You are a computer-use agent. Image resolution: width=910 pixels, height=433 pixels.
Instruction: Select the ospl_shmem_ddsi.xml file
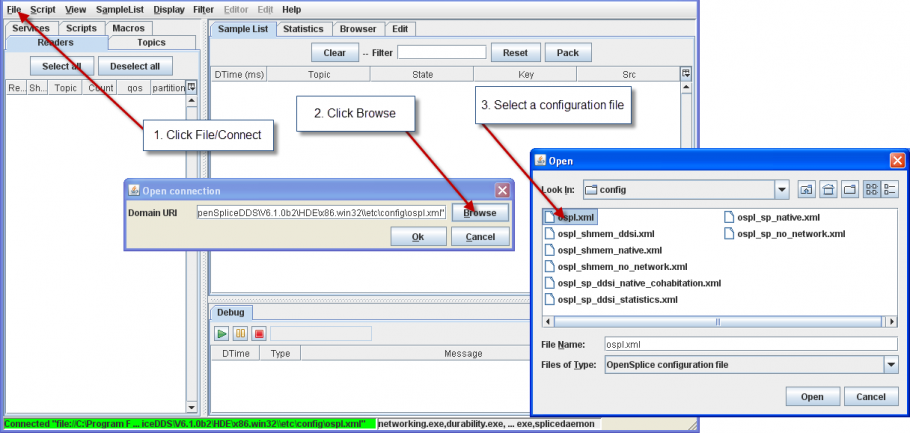[600, 234]
